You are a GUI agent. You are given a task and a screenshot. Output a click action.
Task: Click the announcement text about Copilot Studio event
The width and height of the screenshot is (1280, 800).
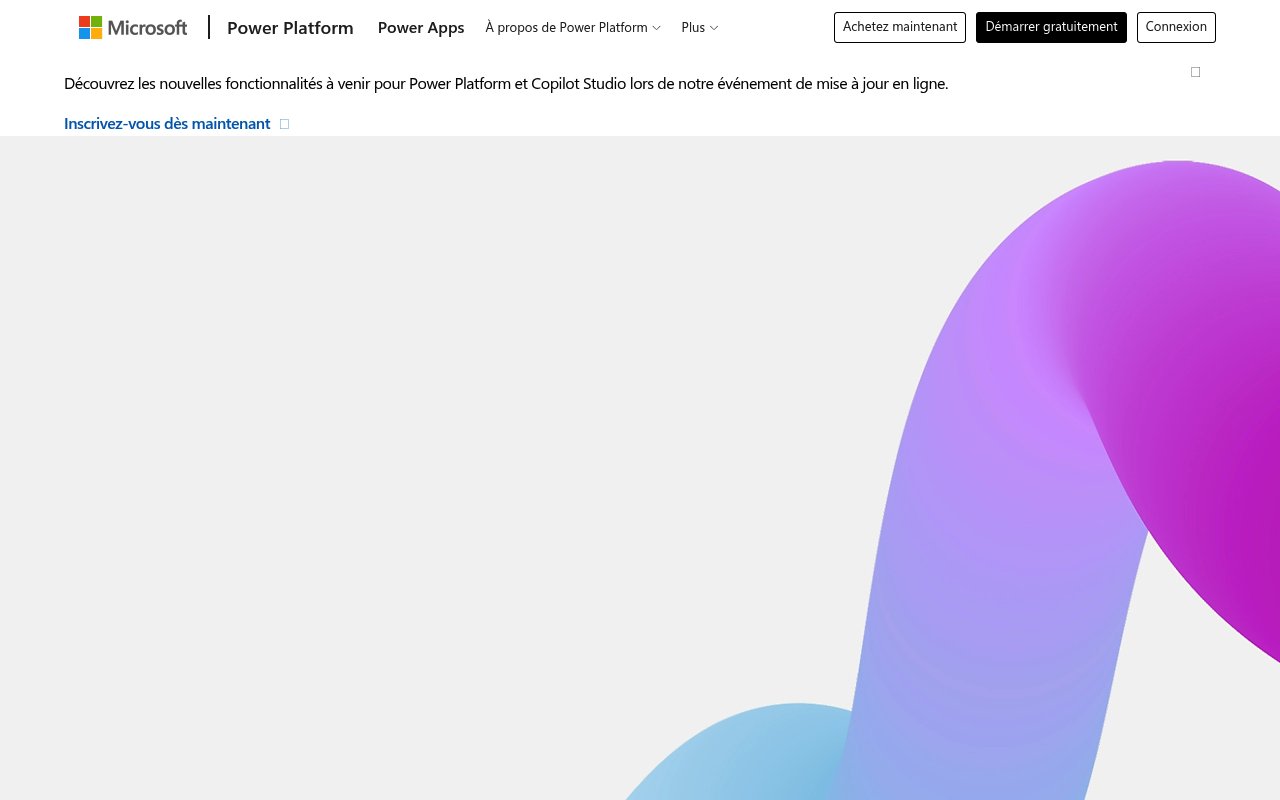pos(506,84)
